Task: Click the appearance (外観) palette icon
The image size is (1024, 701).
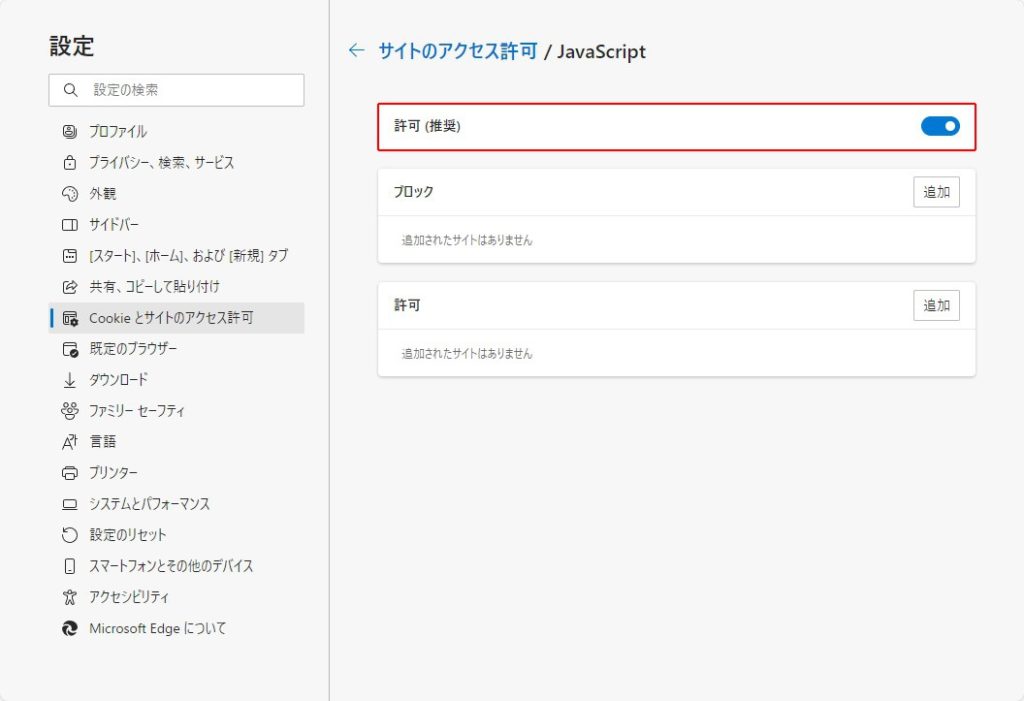Action: [69, 193]
